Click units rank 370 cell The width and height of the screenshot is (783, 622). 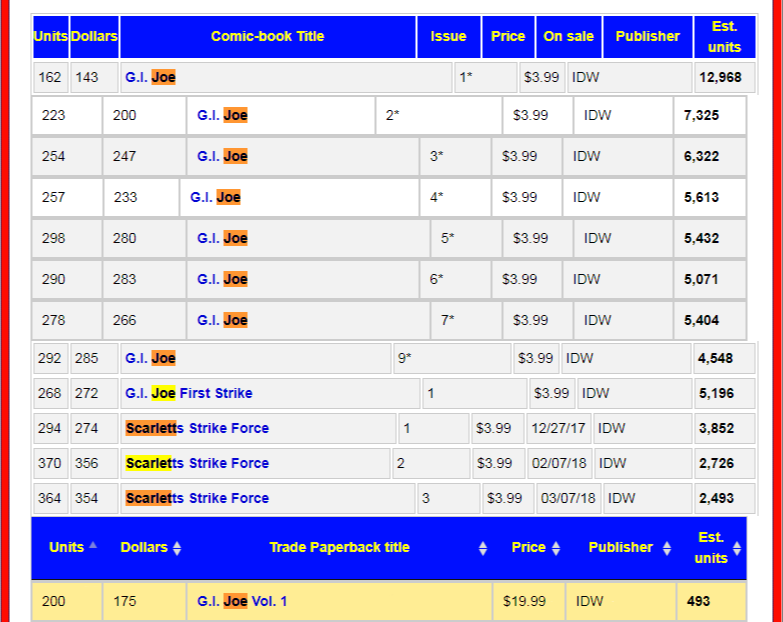(x=50, y=463)
